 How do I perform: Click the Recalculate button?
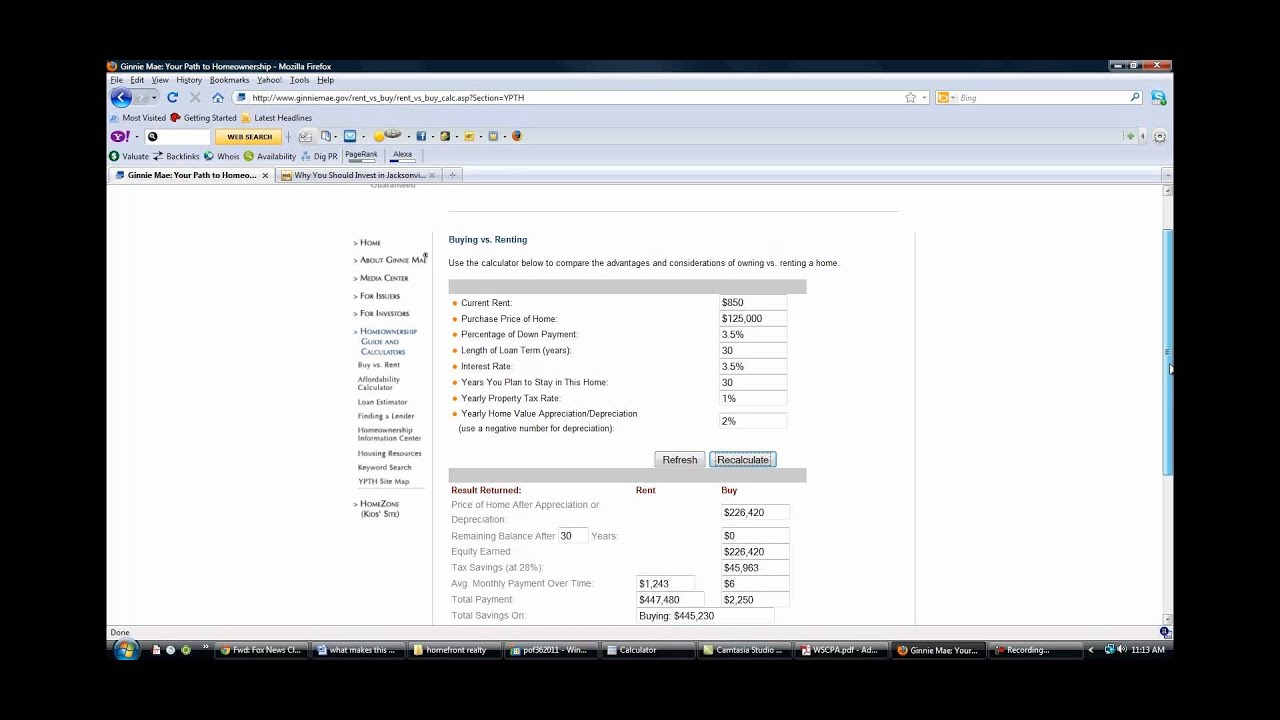[743, 460]
